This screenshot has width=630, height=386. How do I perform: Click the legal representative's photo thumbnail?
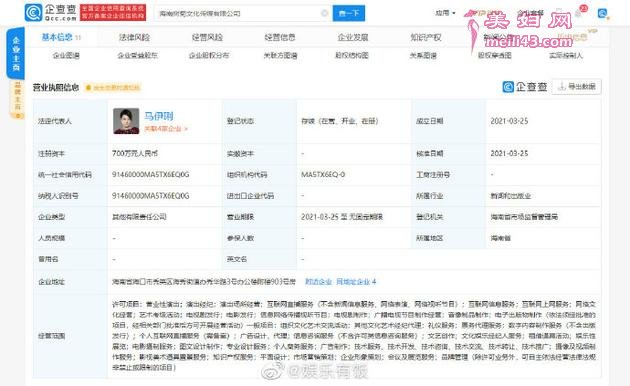coord(126,121)
